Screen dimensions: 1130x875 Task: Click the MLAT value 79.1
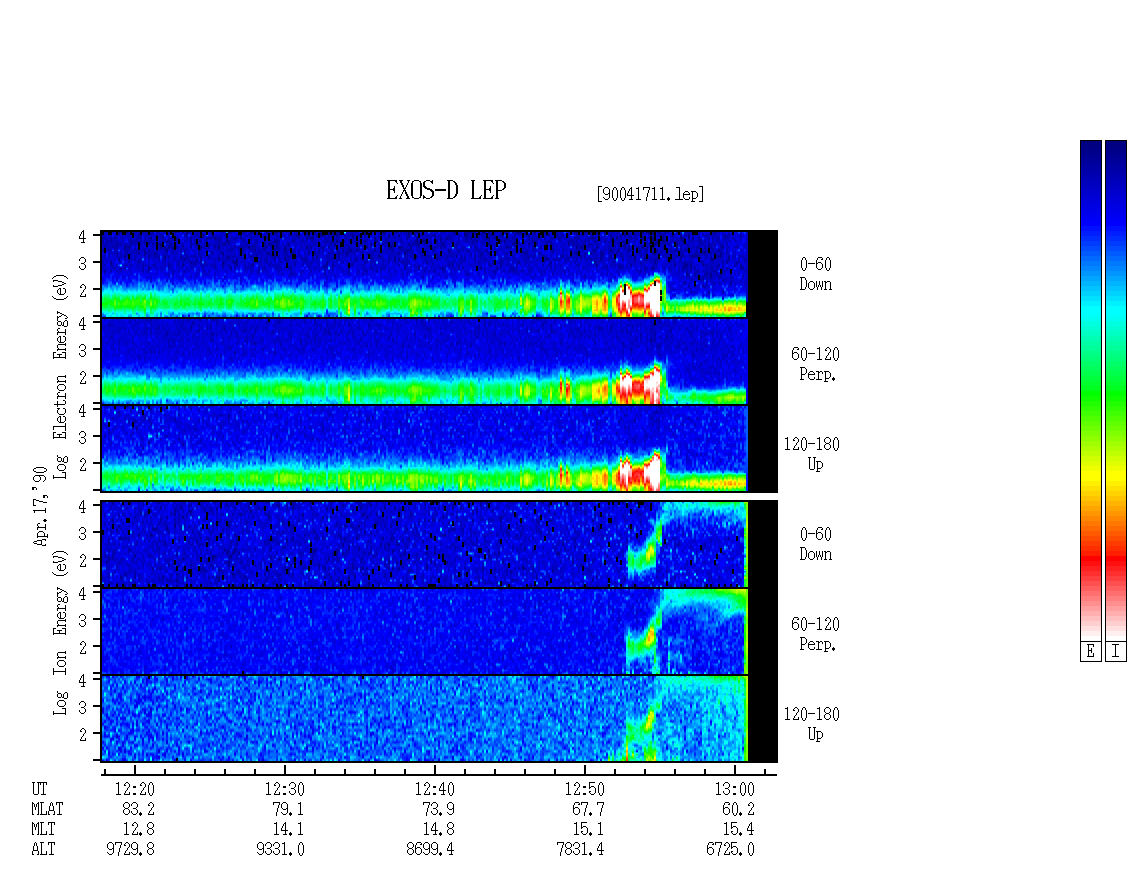tap(288, 809)
